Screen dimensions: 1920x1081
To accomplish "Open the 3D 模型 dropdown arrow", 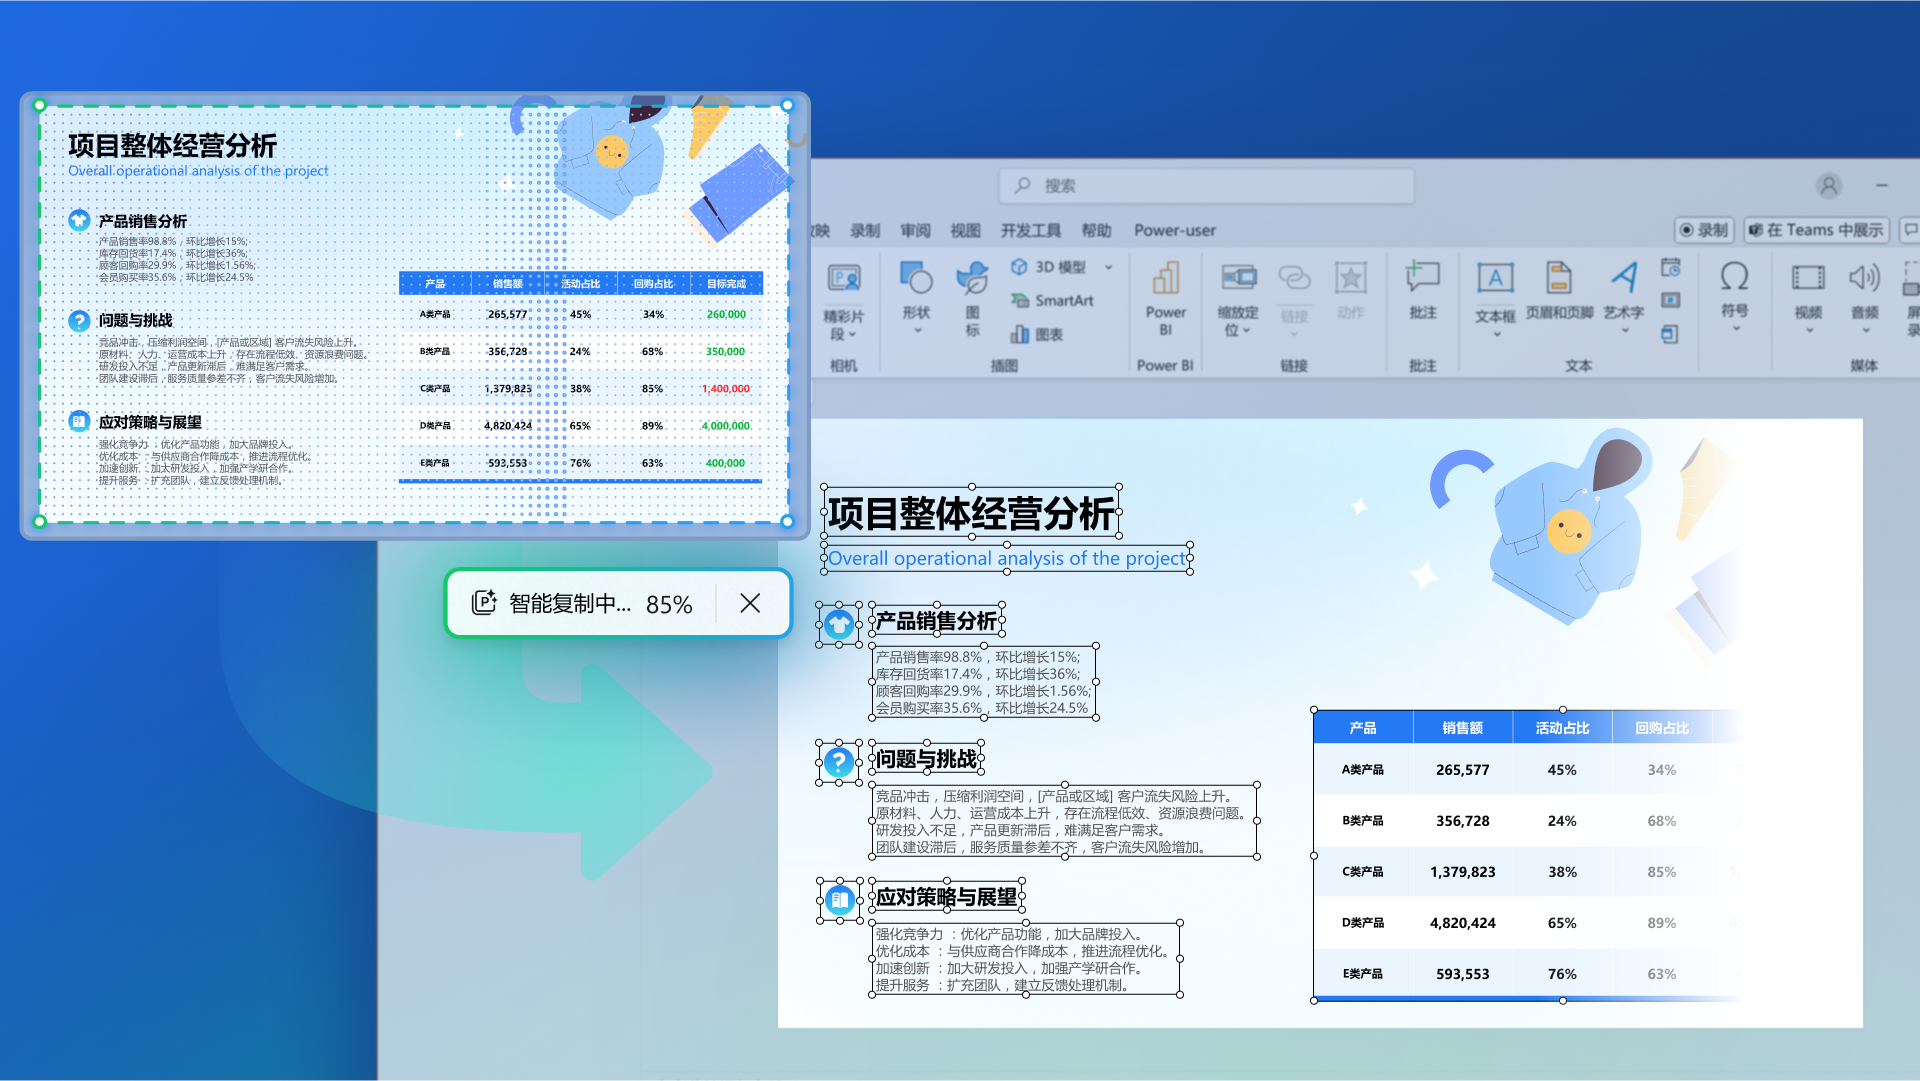I will [1107, 267].
